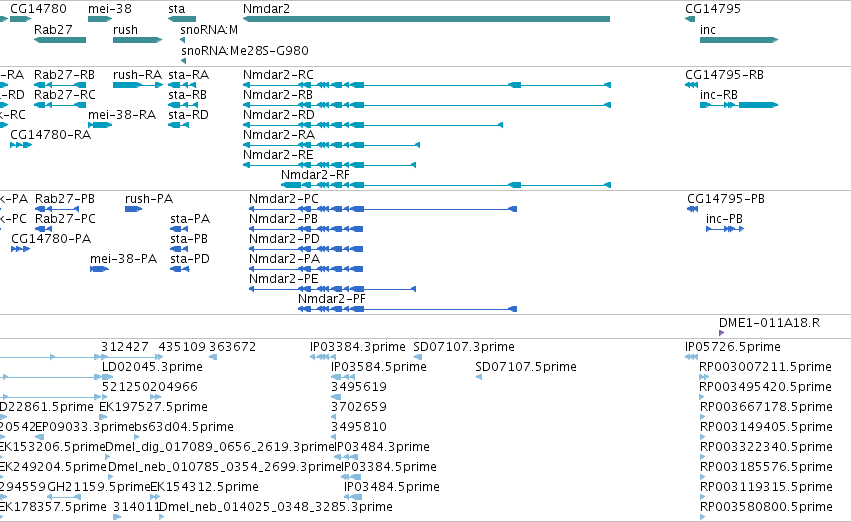851x522 pixels.
Task: Select EST SD07107.3prime
Action: pyautogui.click(x=463, y=347)
